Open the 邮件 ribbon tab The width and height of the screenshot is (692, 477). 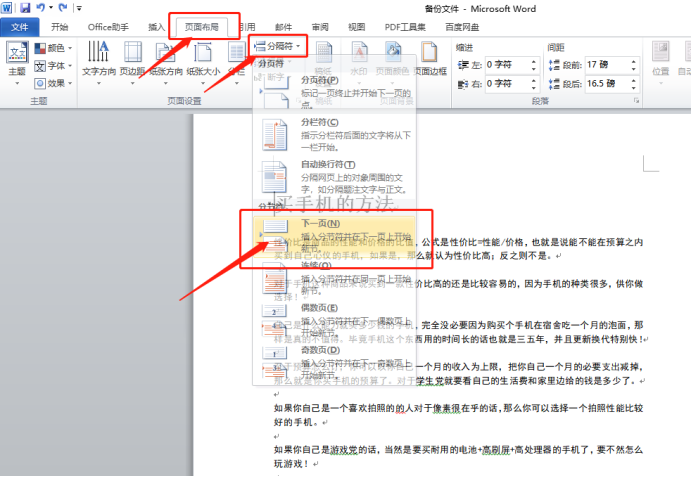point(283,27)
